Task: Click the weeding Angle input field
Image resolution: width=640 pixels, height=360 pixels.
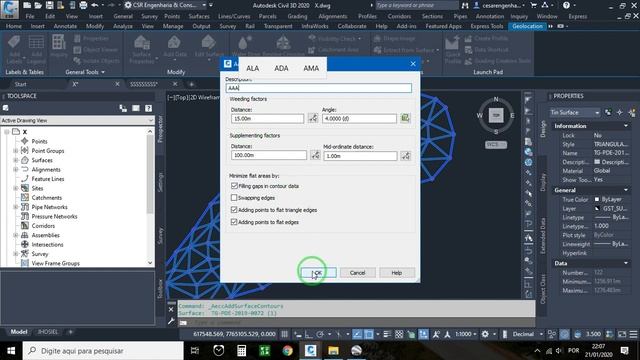Action: point(359,119)
